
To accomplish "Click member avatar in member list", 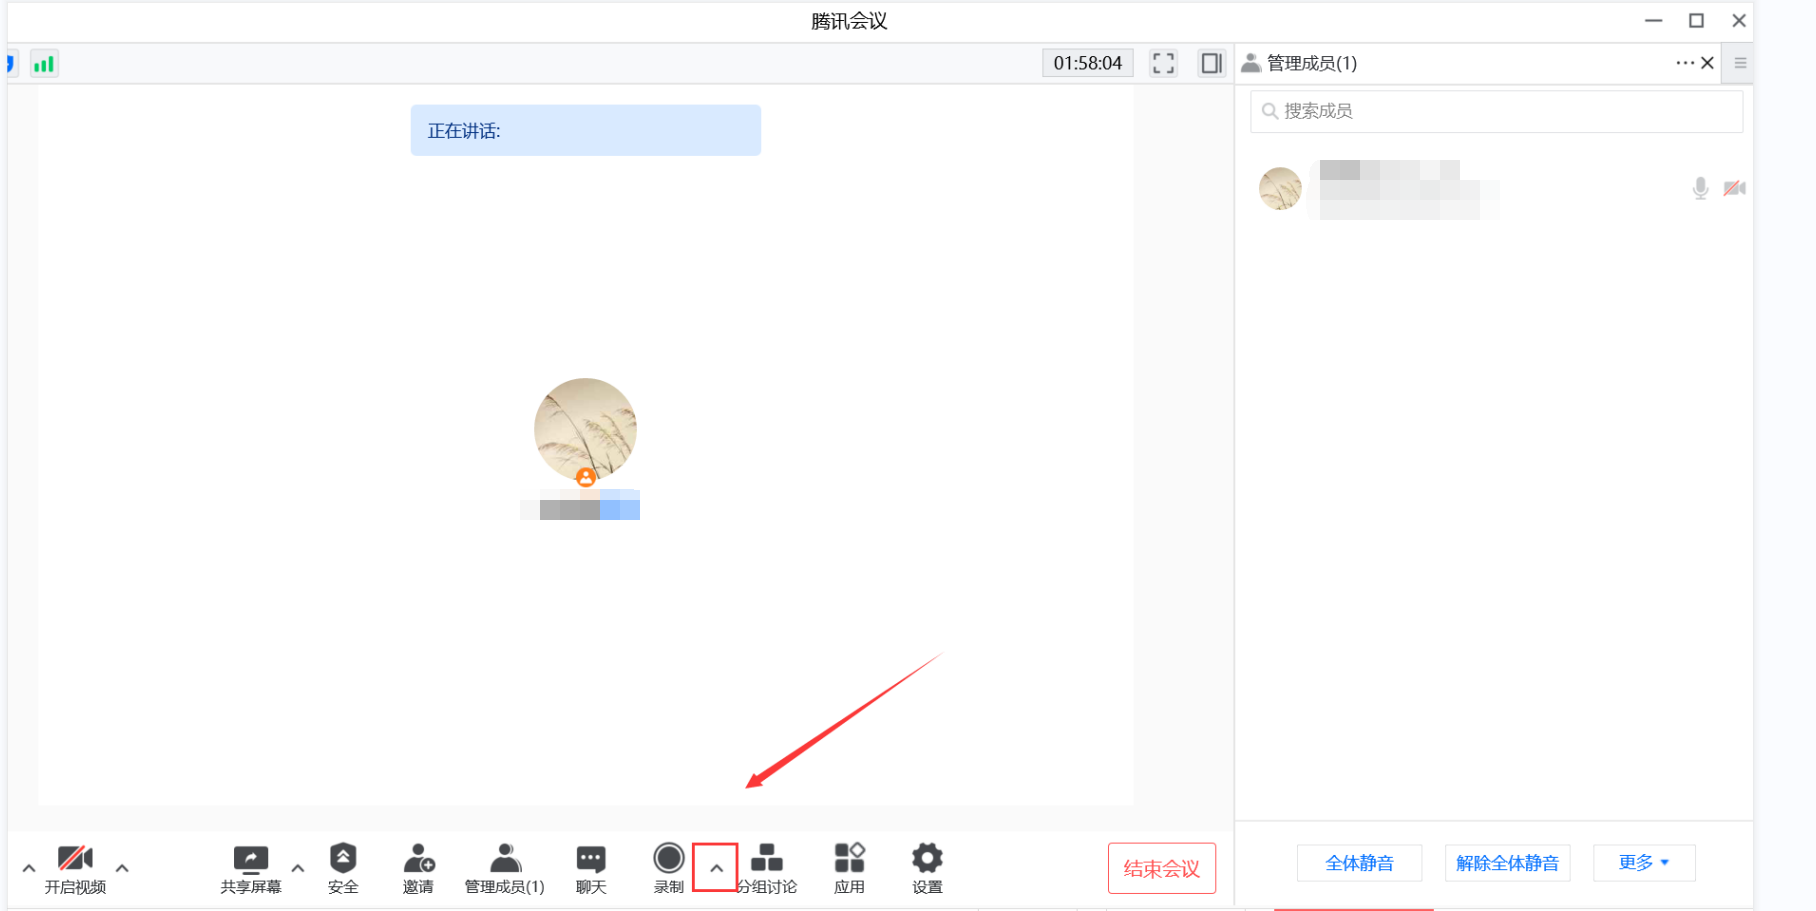I will 1280,188.
